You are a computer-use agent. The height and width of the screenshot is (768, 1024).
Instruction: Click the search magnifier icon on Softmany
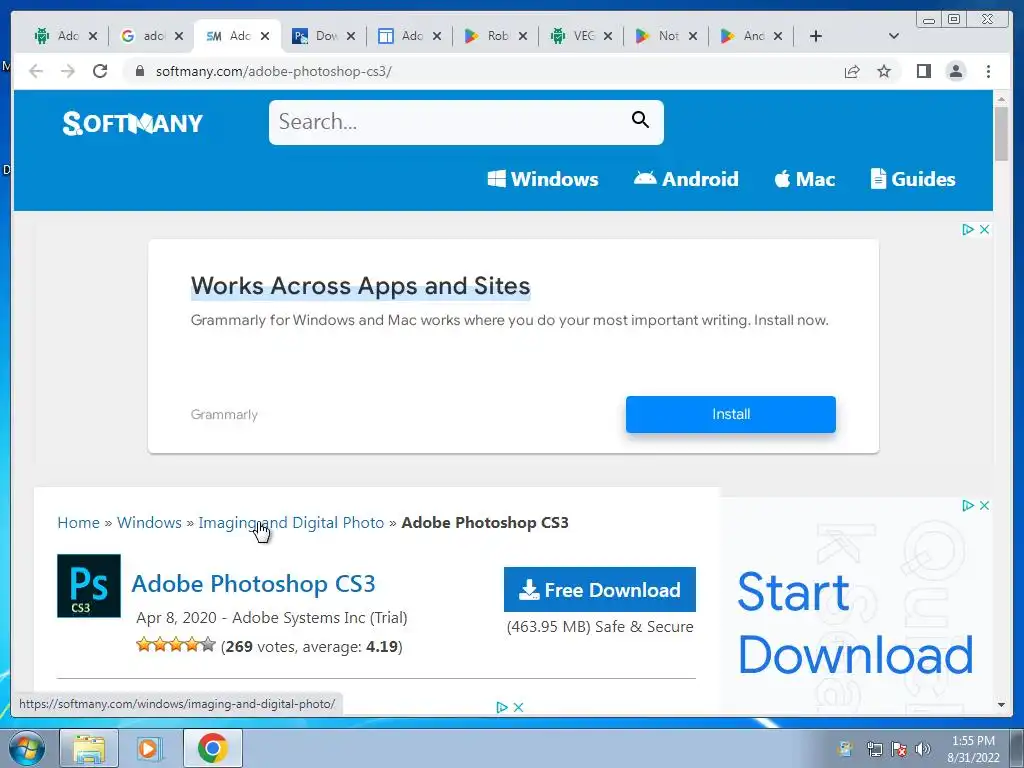point(640,120)
